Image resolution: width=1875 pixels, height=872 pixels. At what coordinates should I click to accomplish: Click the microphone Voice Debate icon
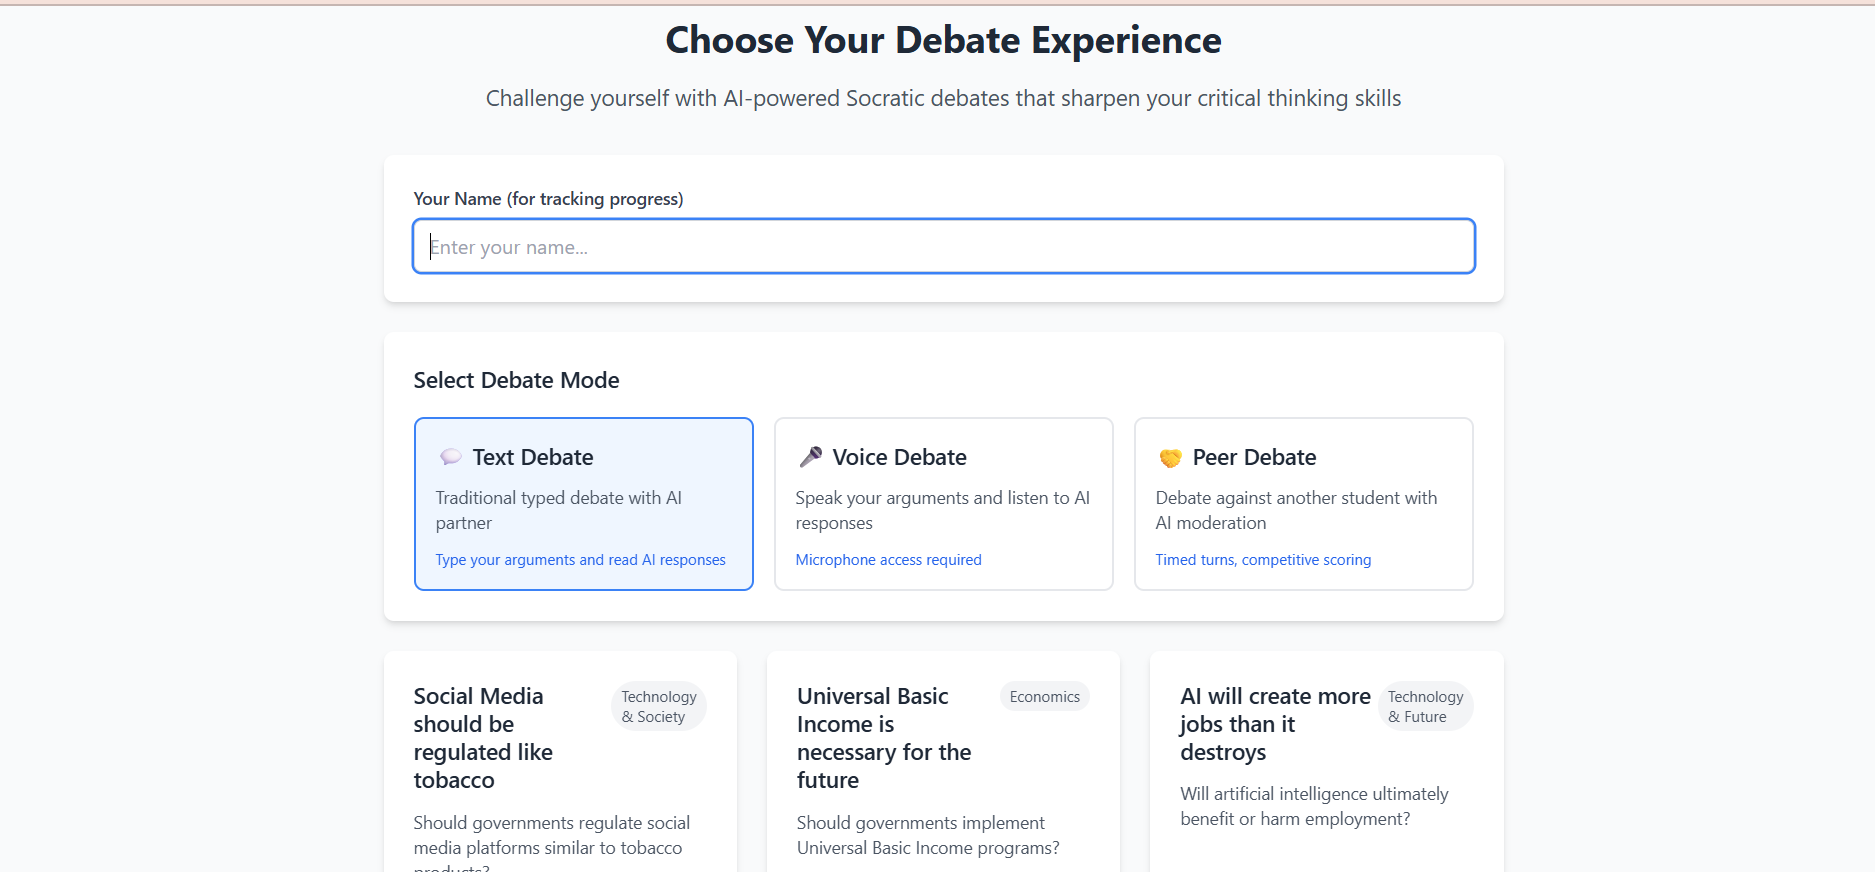(x=811, y=457)
